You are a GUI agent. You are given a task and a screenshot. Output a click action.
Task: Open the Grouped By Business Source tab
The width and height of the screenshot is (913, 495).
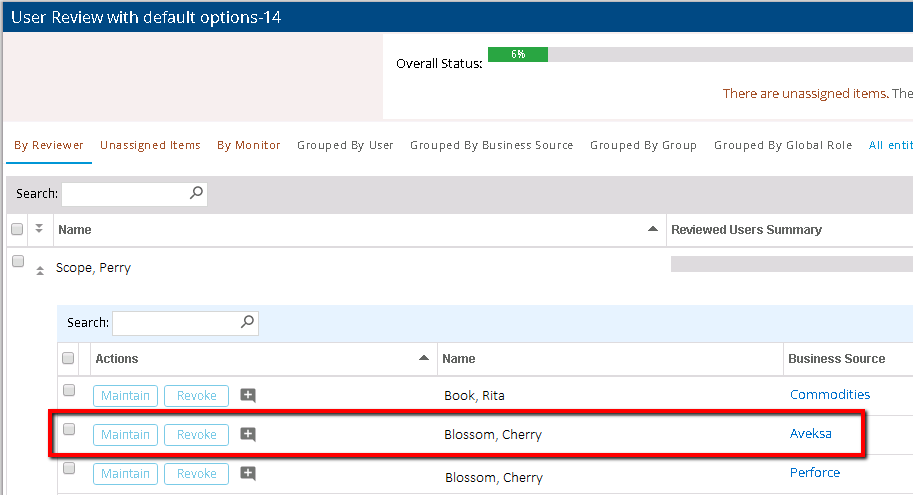point(491,145)
